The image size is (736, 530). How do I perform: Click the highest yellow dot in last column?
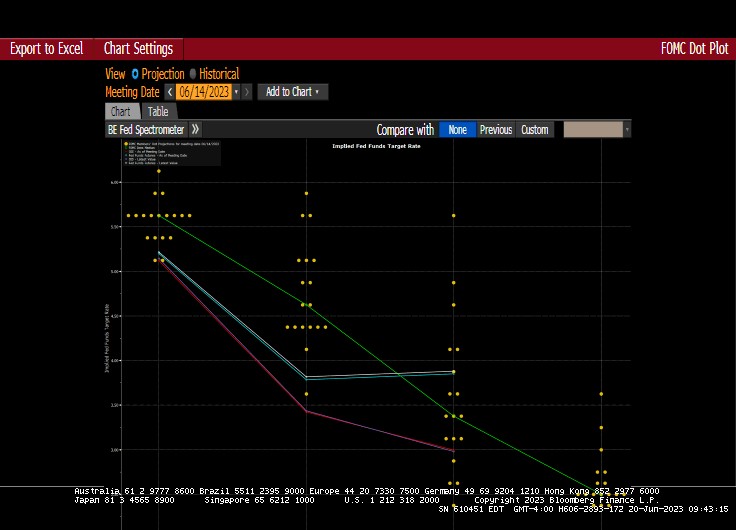[601, 394]
